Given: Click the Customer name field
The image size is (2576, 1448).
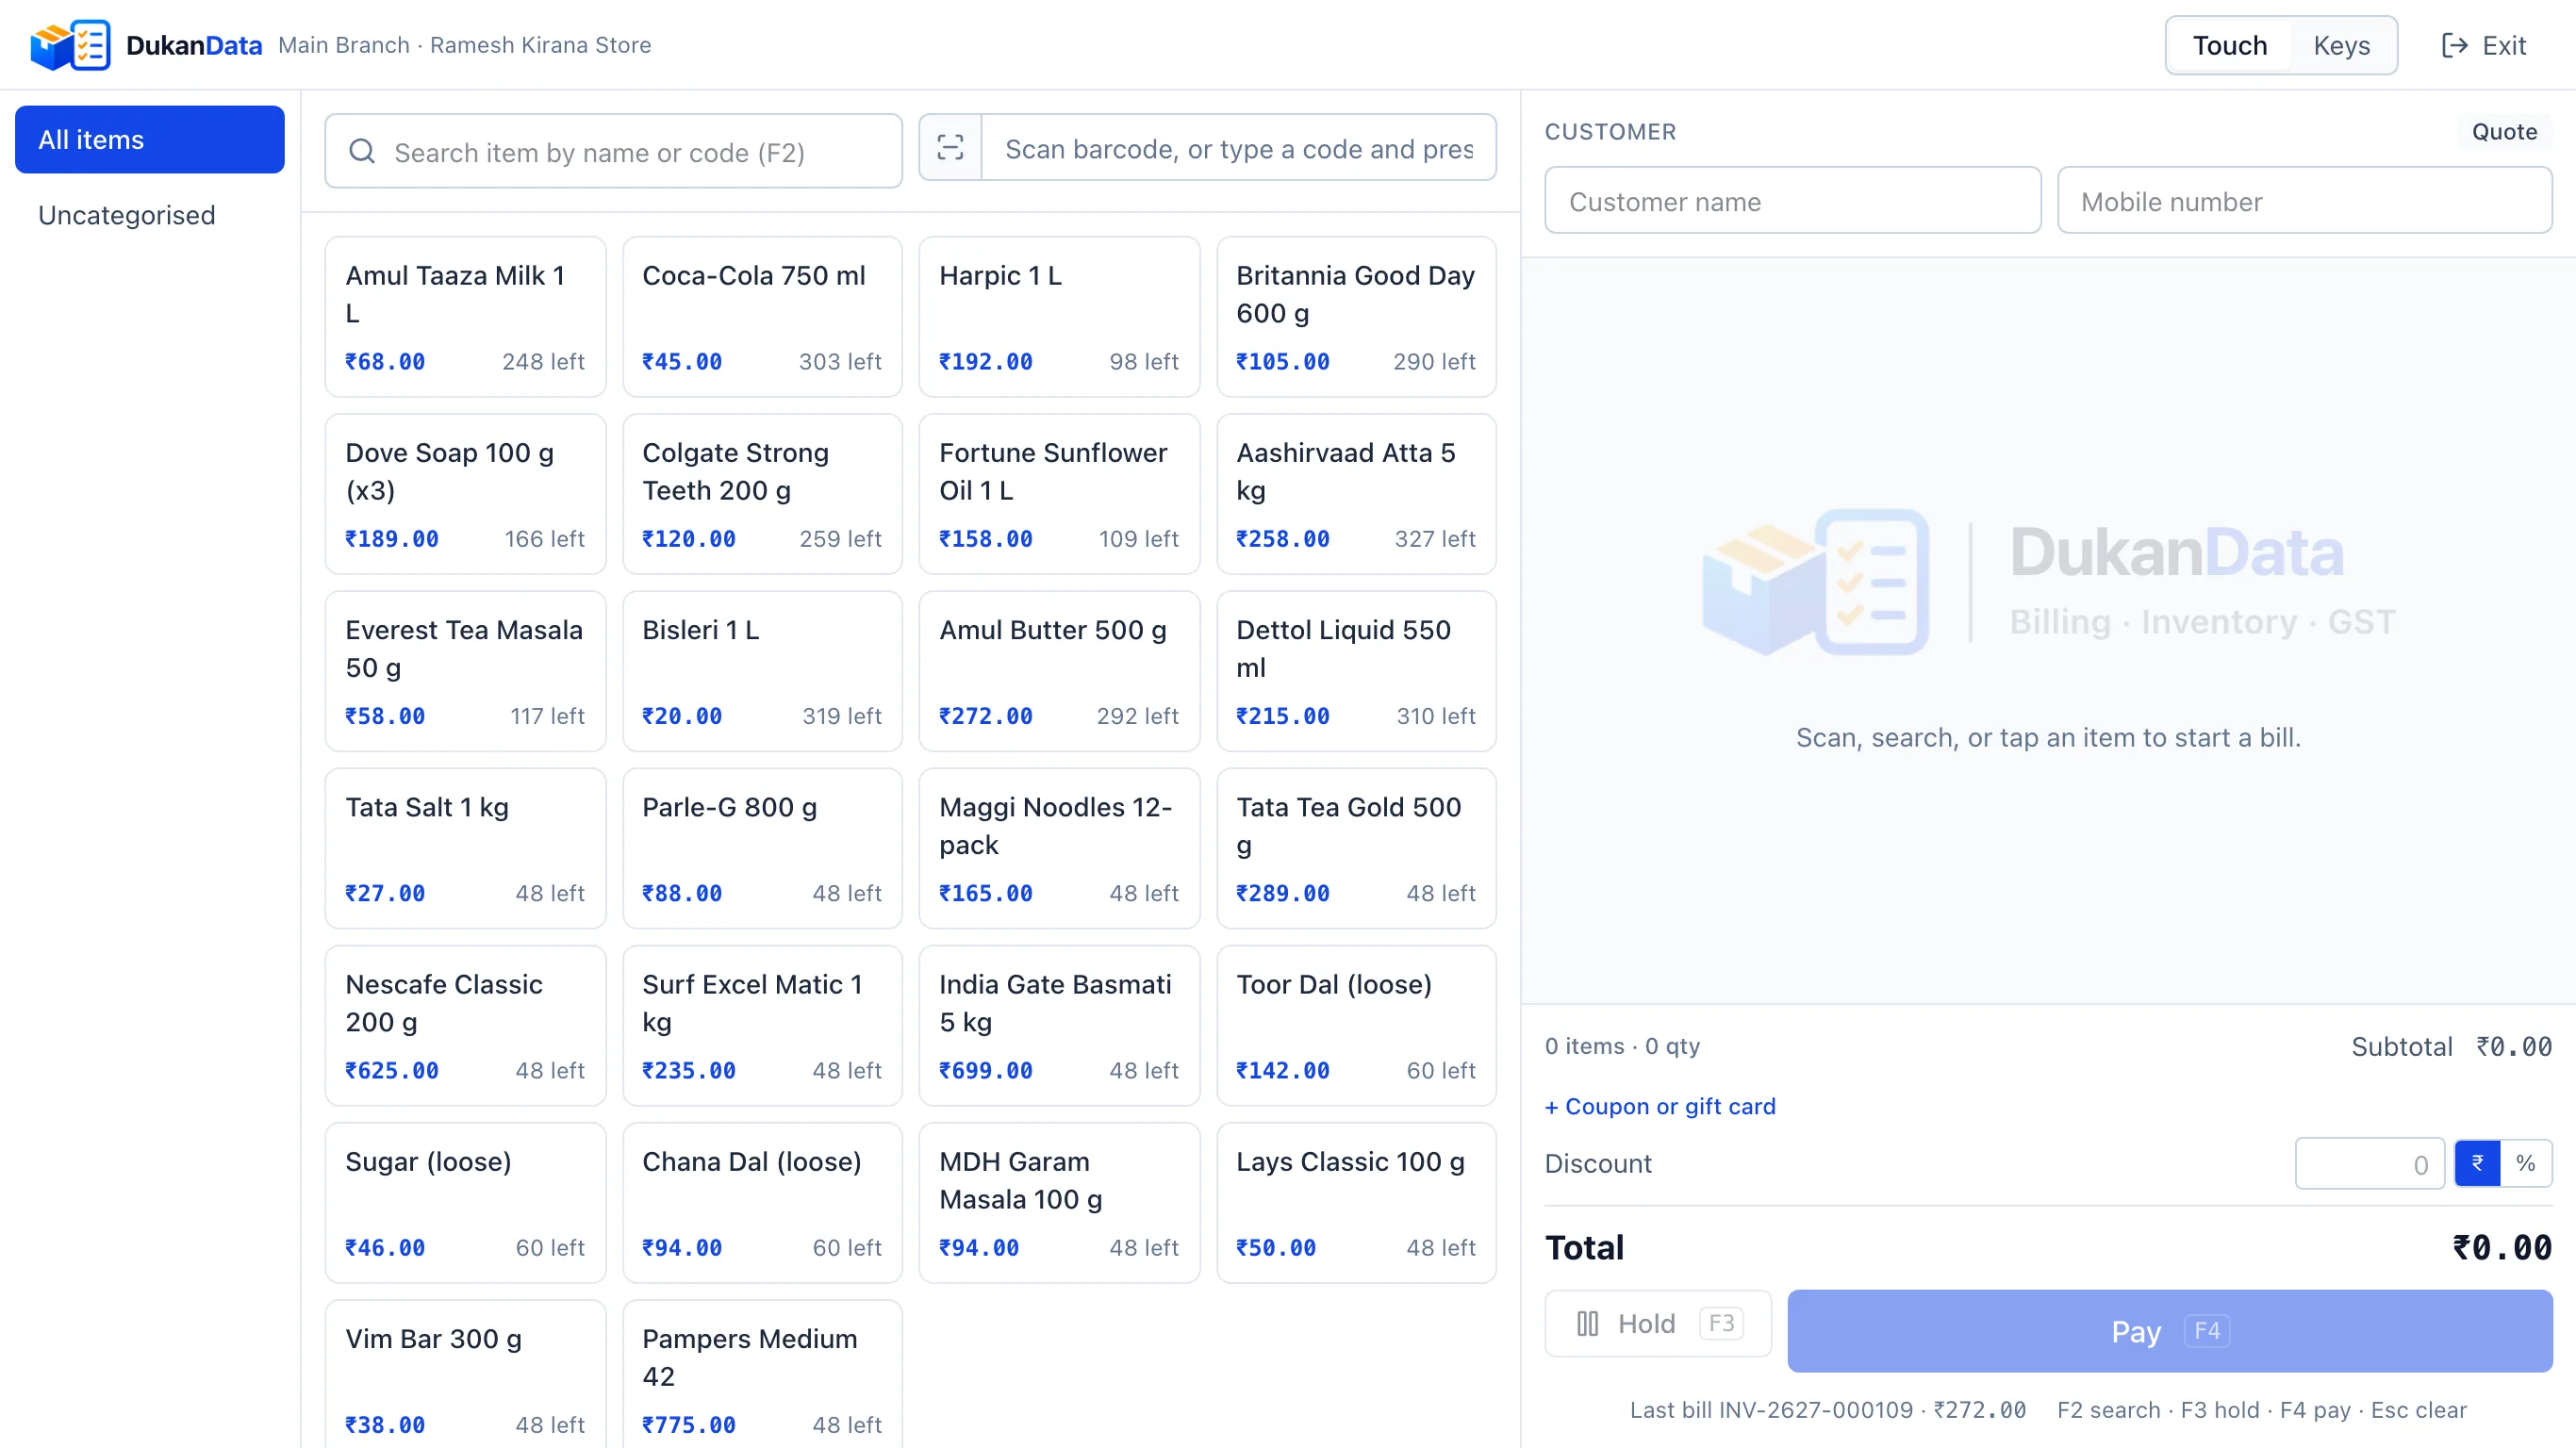Looking at the screenshot, I should [x=1793, y=201].
